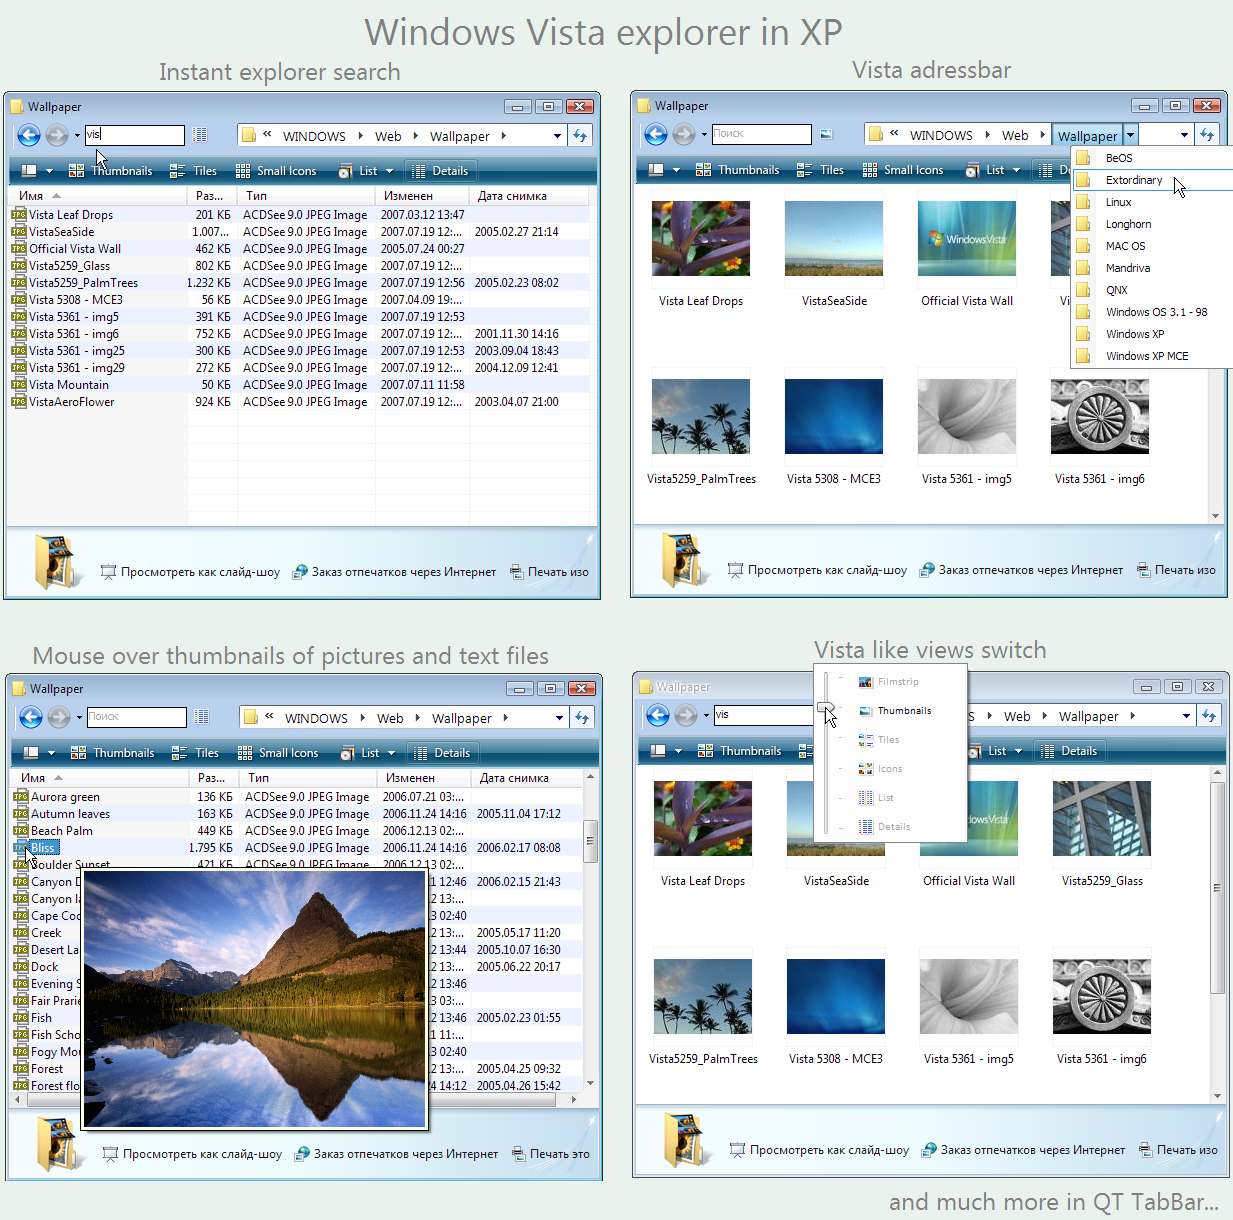This screenshot has width=1233, height=1220.
Task: Select Thumbnails view in Instant explorer search window
Action: 110,171
